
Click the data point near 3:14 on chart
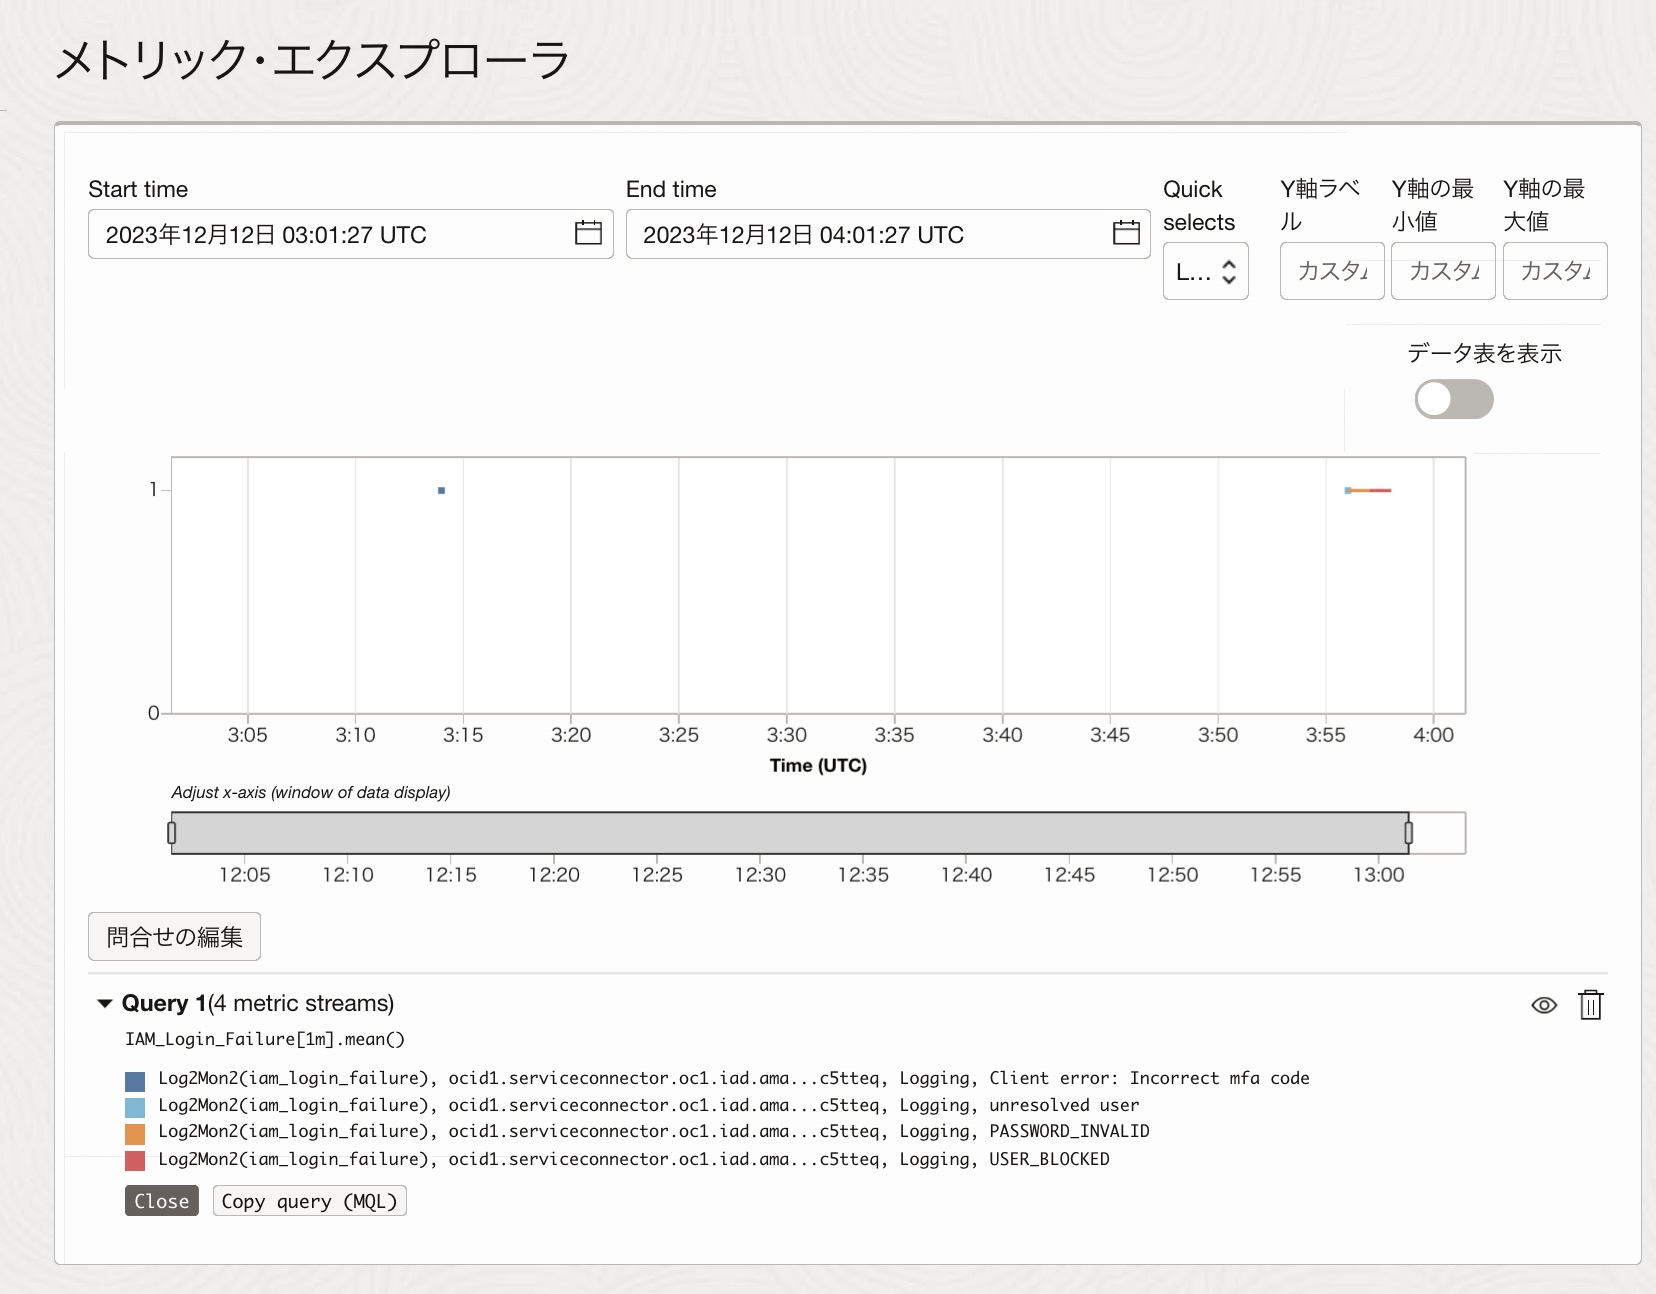tap(441, 490)
